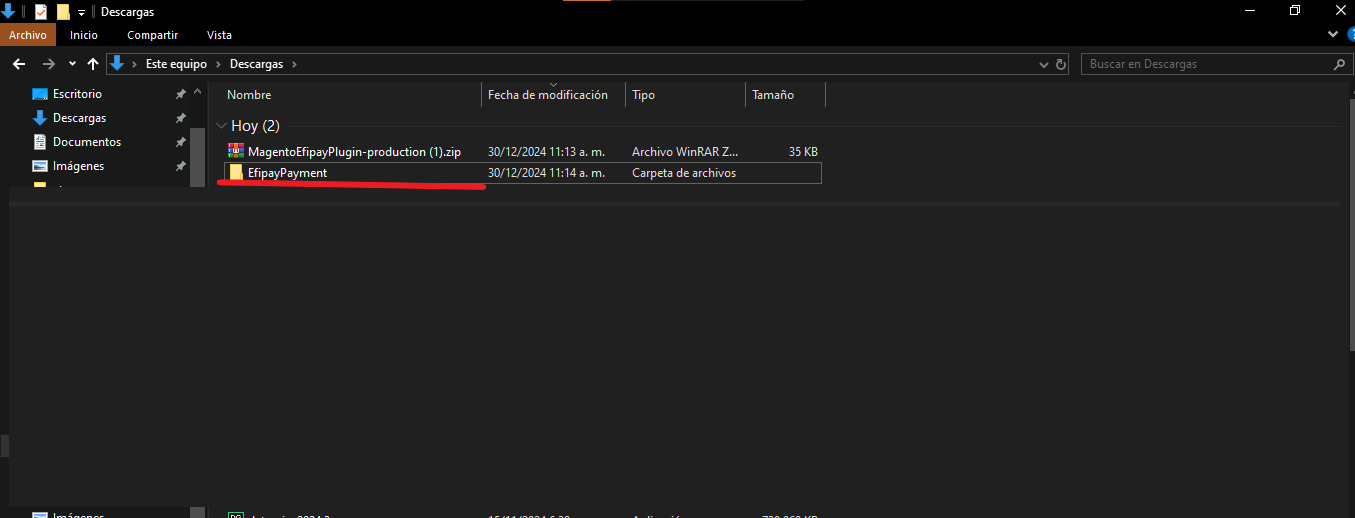The height and width of the screenshot is (518, 1355).
Task: Refresh the Descargas folder view
Action: 1061,64
